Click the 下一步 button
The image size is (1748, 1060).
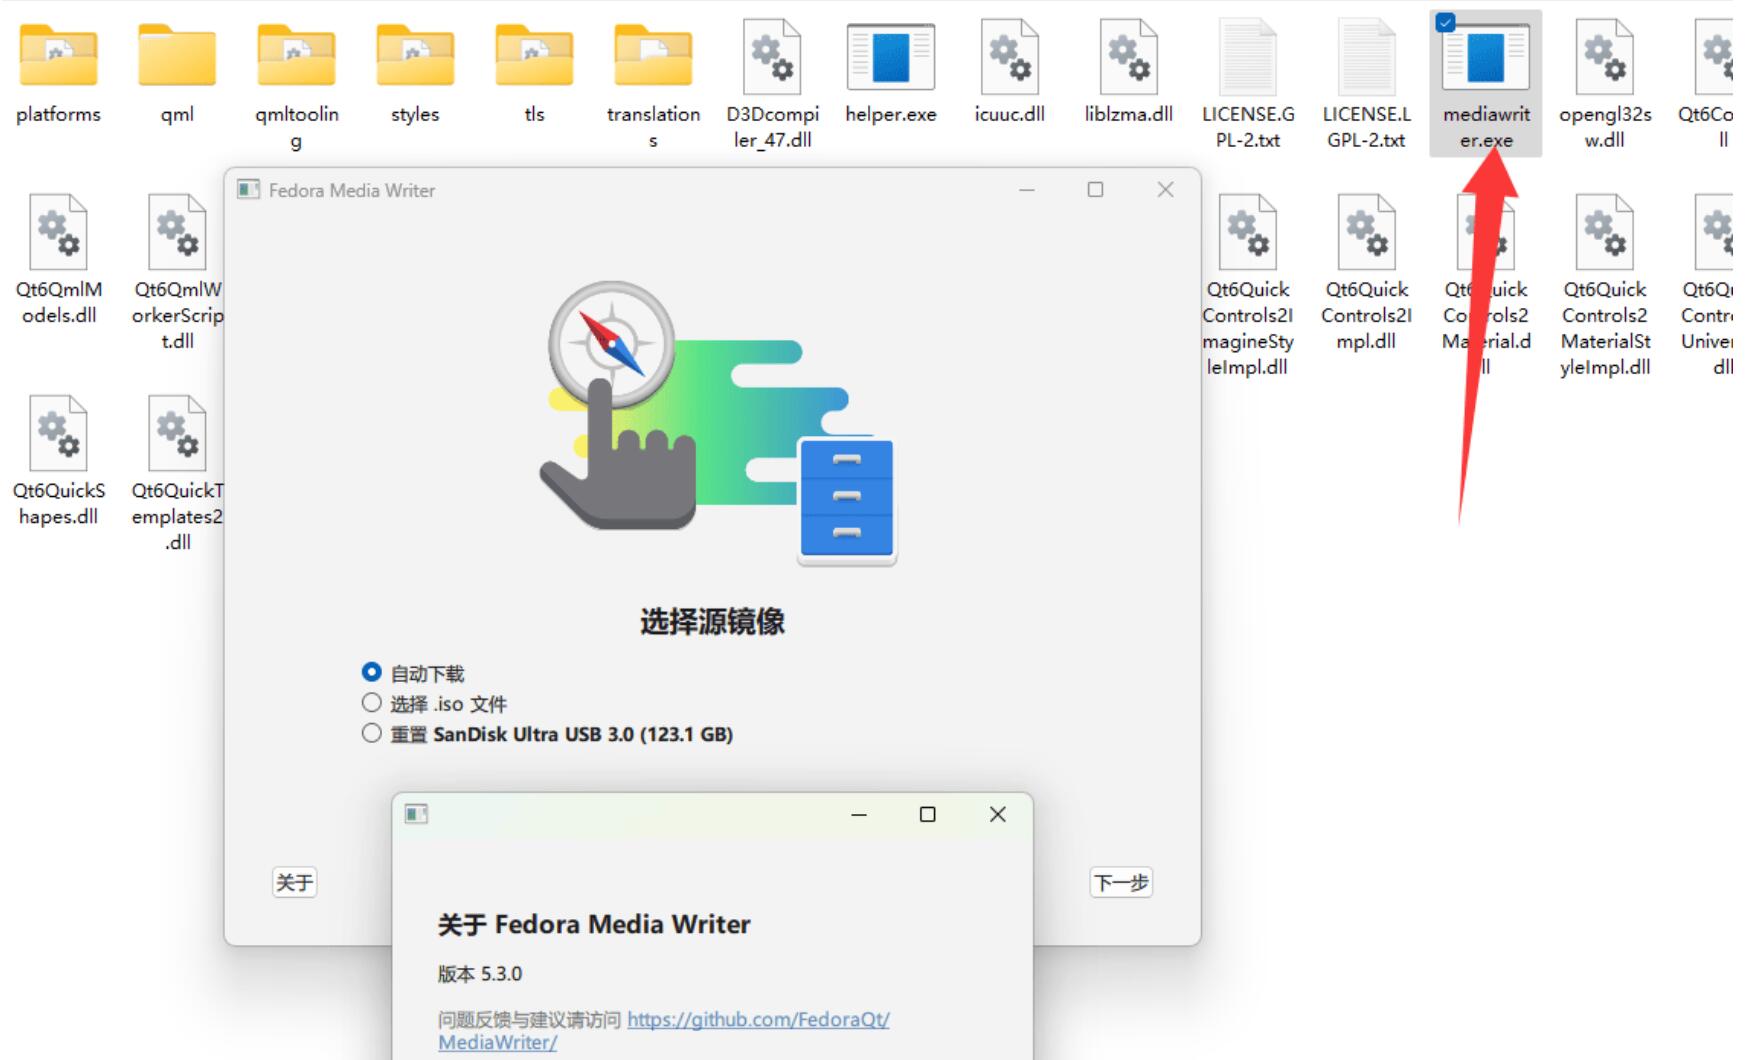[x=1120, y=882]
